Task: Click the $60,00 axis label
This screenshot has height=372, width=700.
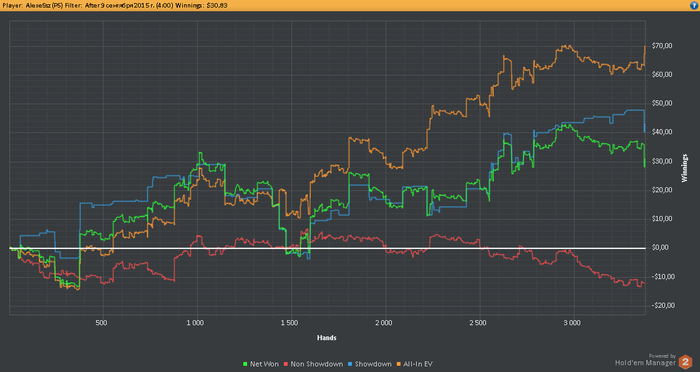Action: click(x=662, y=75)
